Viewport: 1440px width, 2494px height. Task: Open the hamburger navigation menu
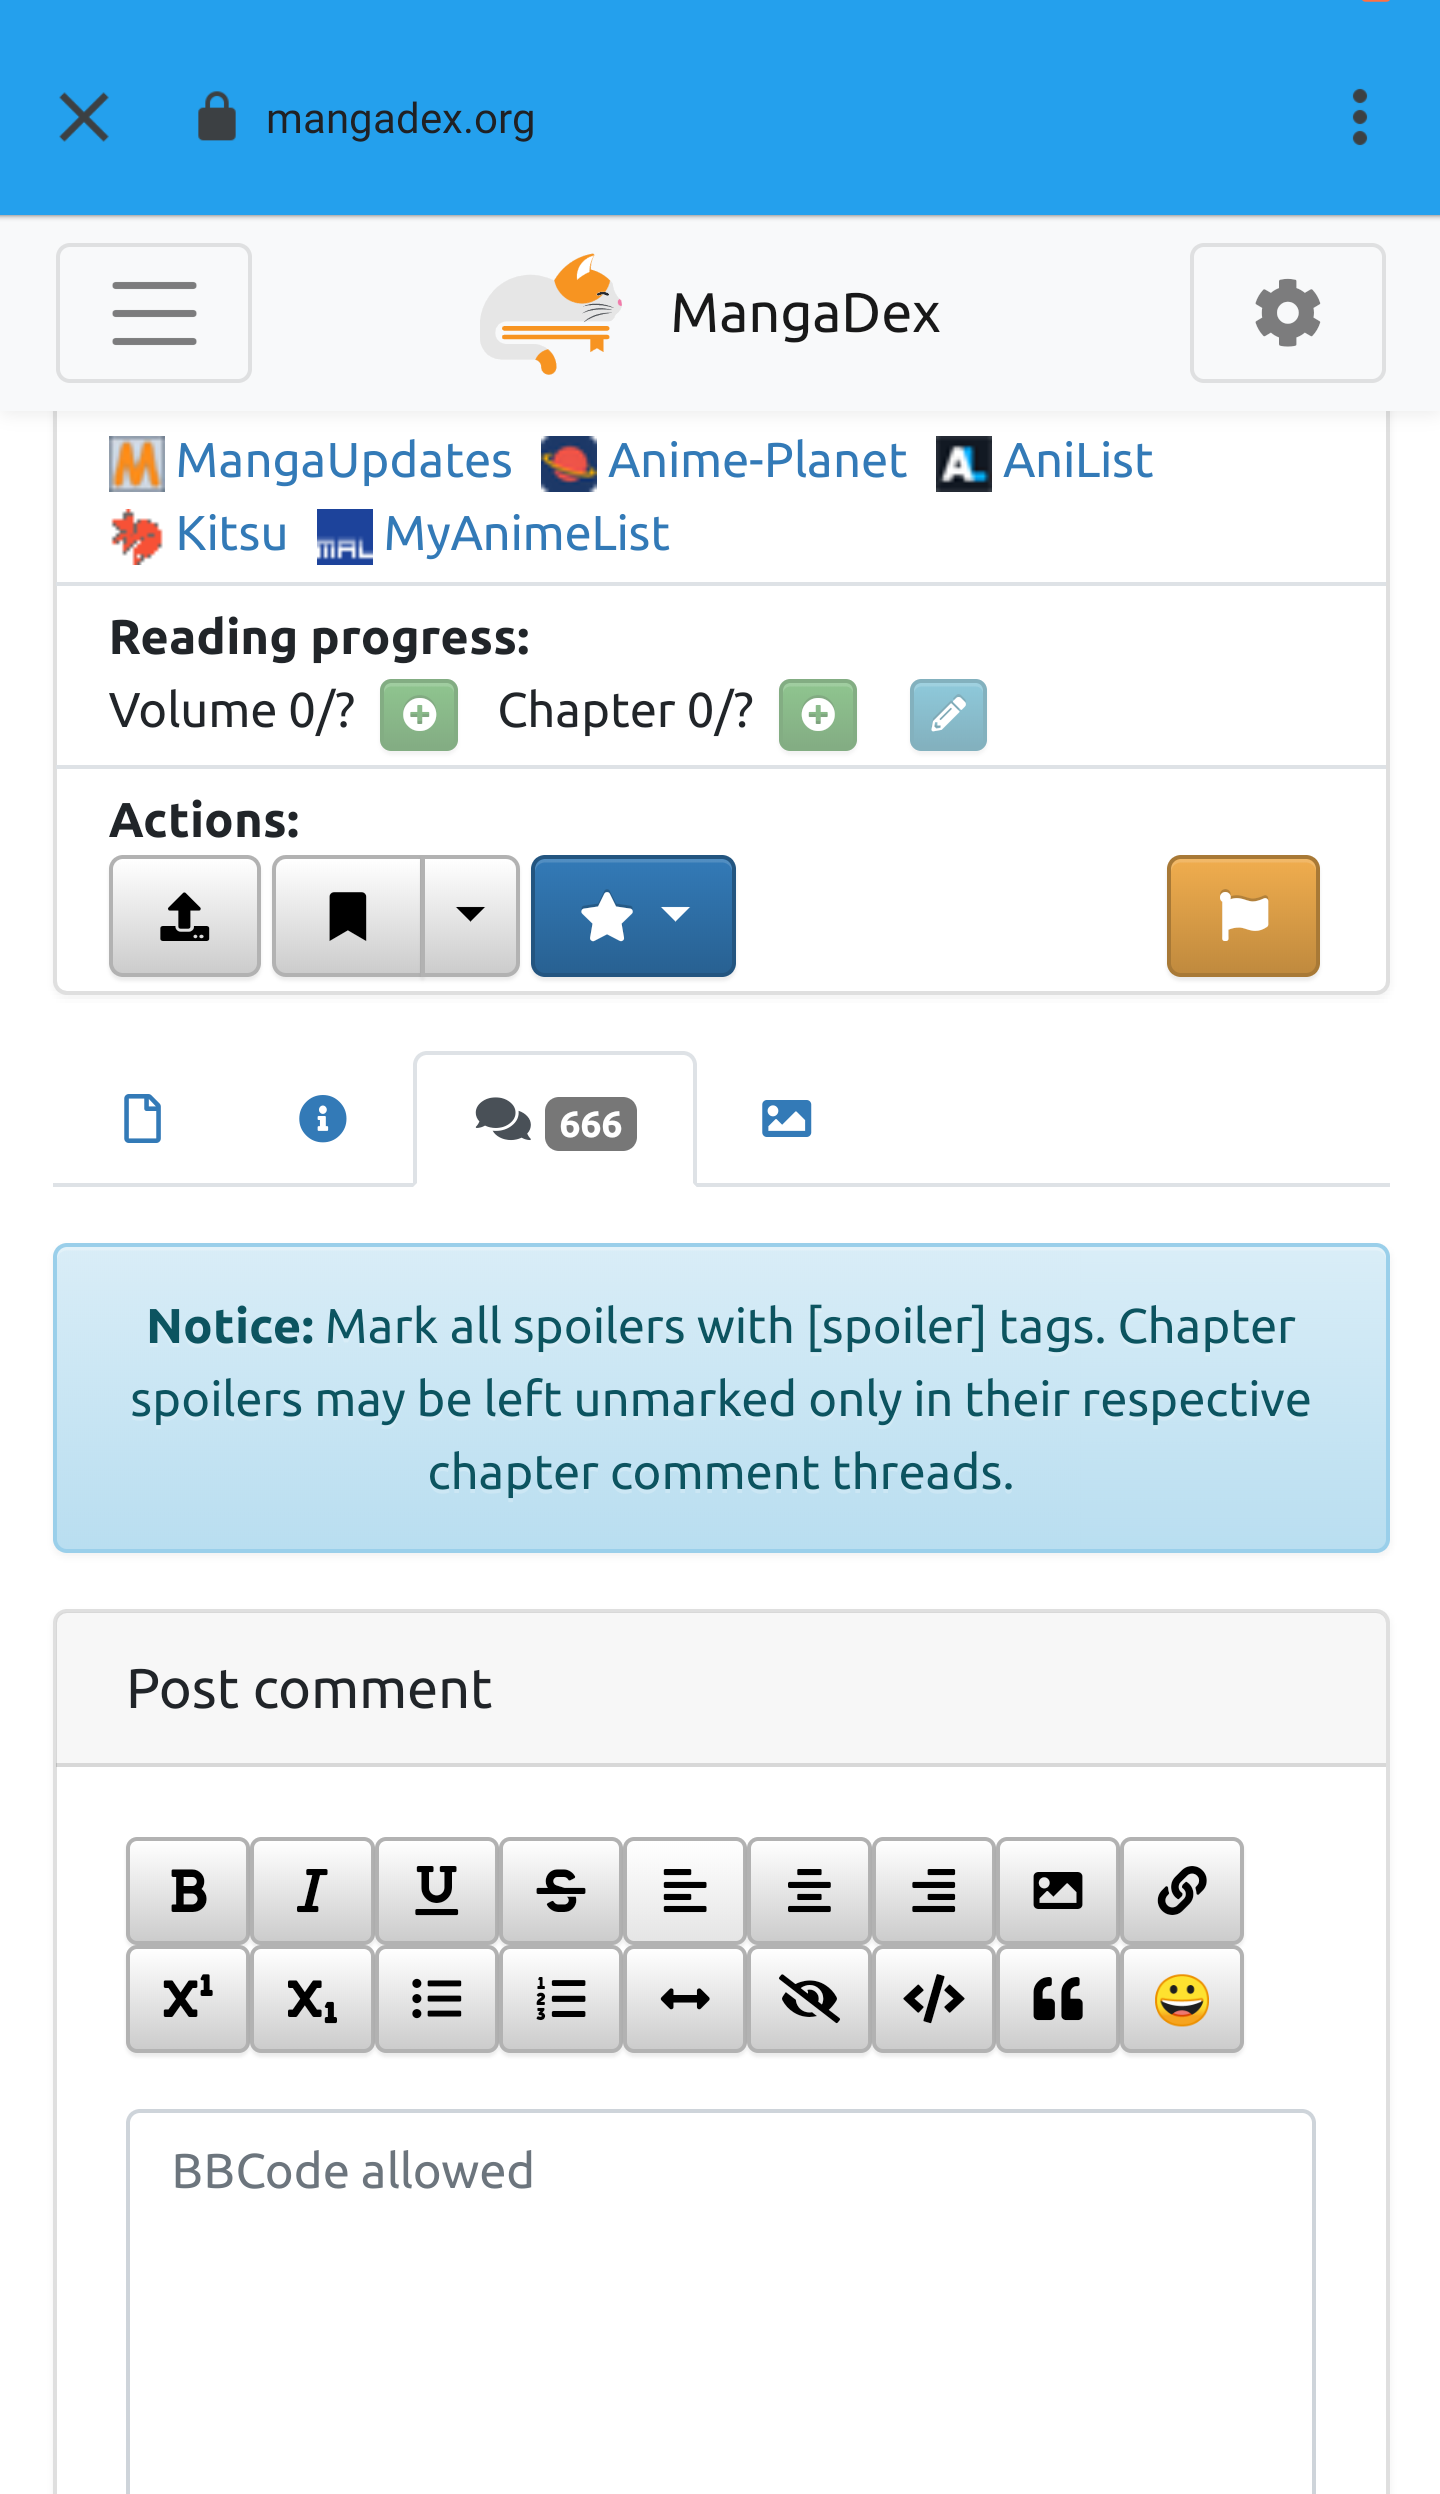154,313
